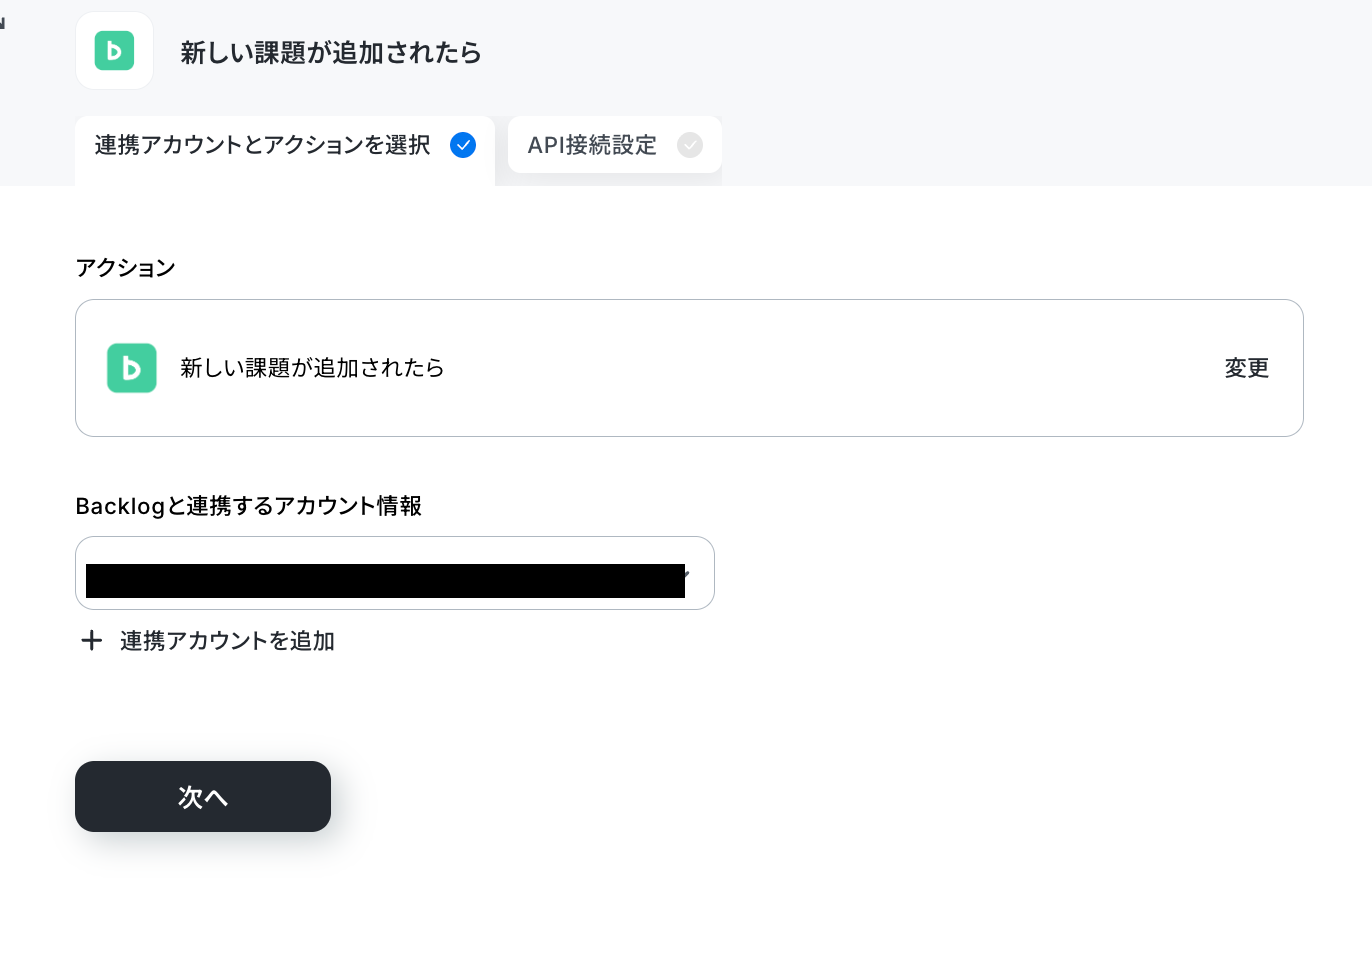This screenshot has height=962, width=1372.
Task: Expand the account list via the dropdown arrow
Action: (x=687, y=574)
